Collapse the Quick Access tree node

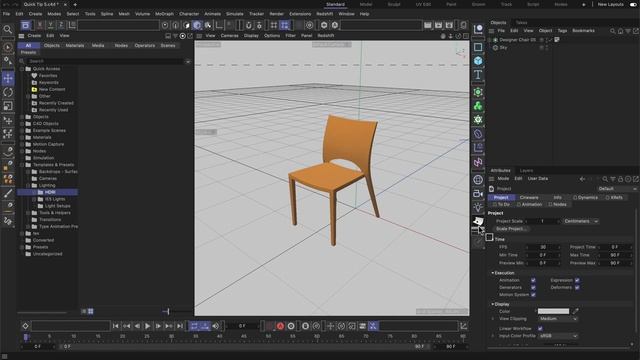(22, 69)
